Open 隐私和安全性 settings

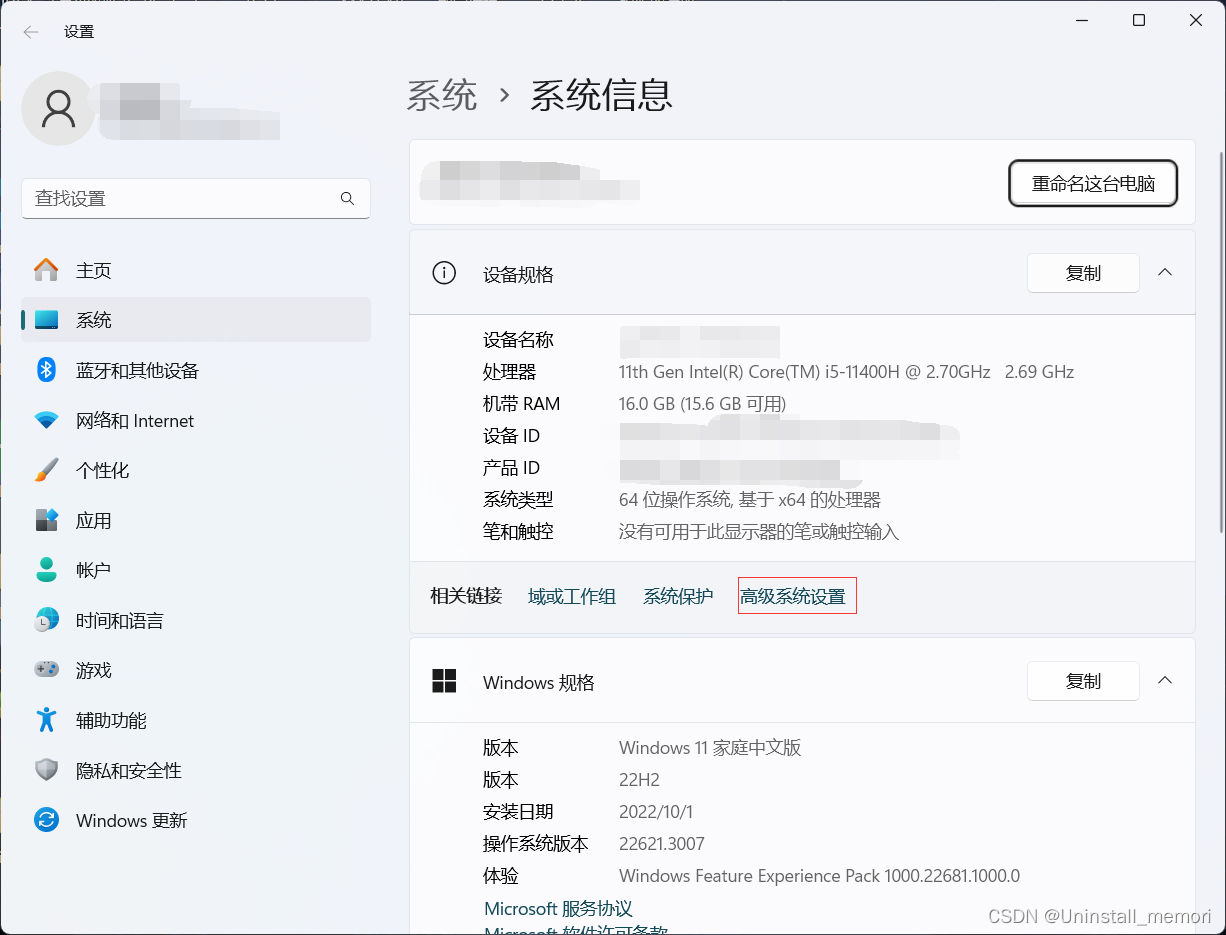click(x=128, y=770)
